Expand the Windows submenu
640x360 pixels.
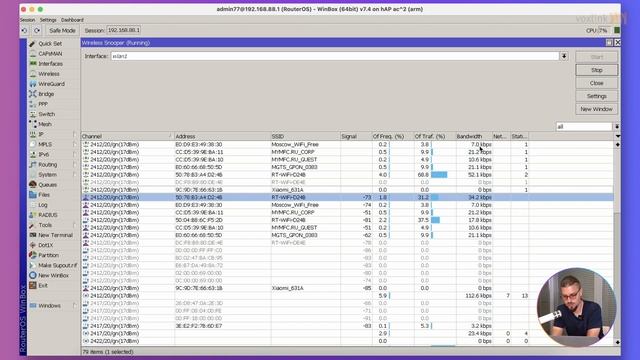74,306
